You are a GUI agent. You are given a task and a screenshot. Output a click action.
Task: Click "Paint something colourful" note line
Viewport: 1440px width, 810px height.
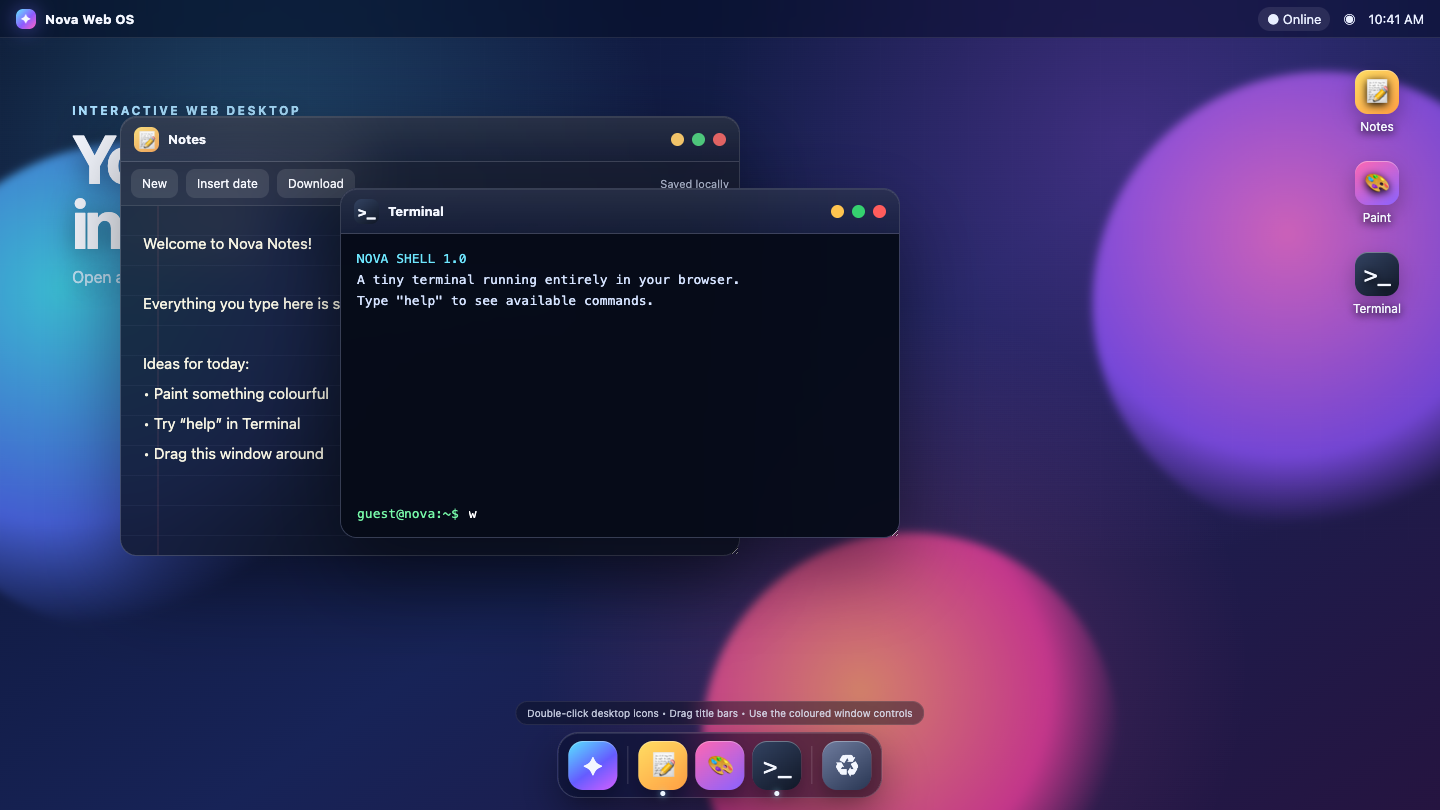click(x=236, y=394)
